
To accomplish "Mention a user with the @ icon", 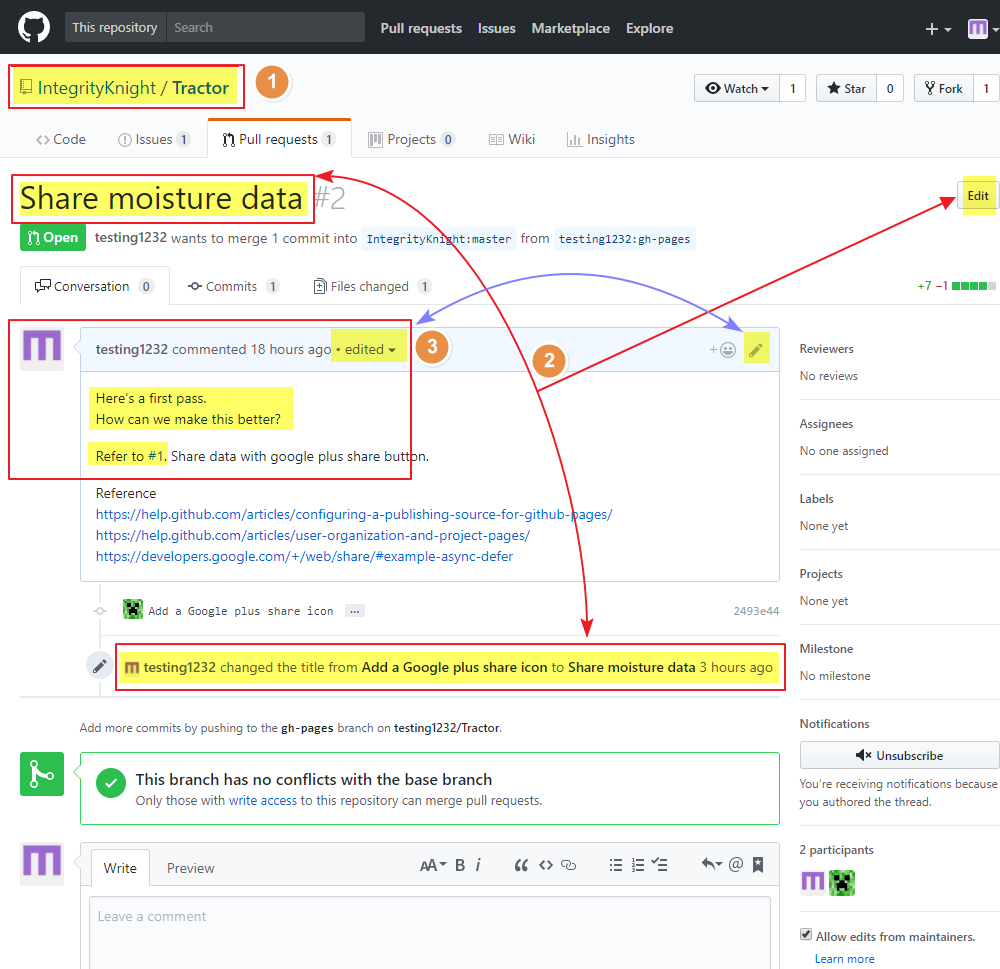I will [736, 866].
